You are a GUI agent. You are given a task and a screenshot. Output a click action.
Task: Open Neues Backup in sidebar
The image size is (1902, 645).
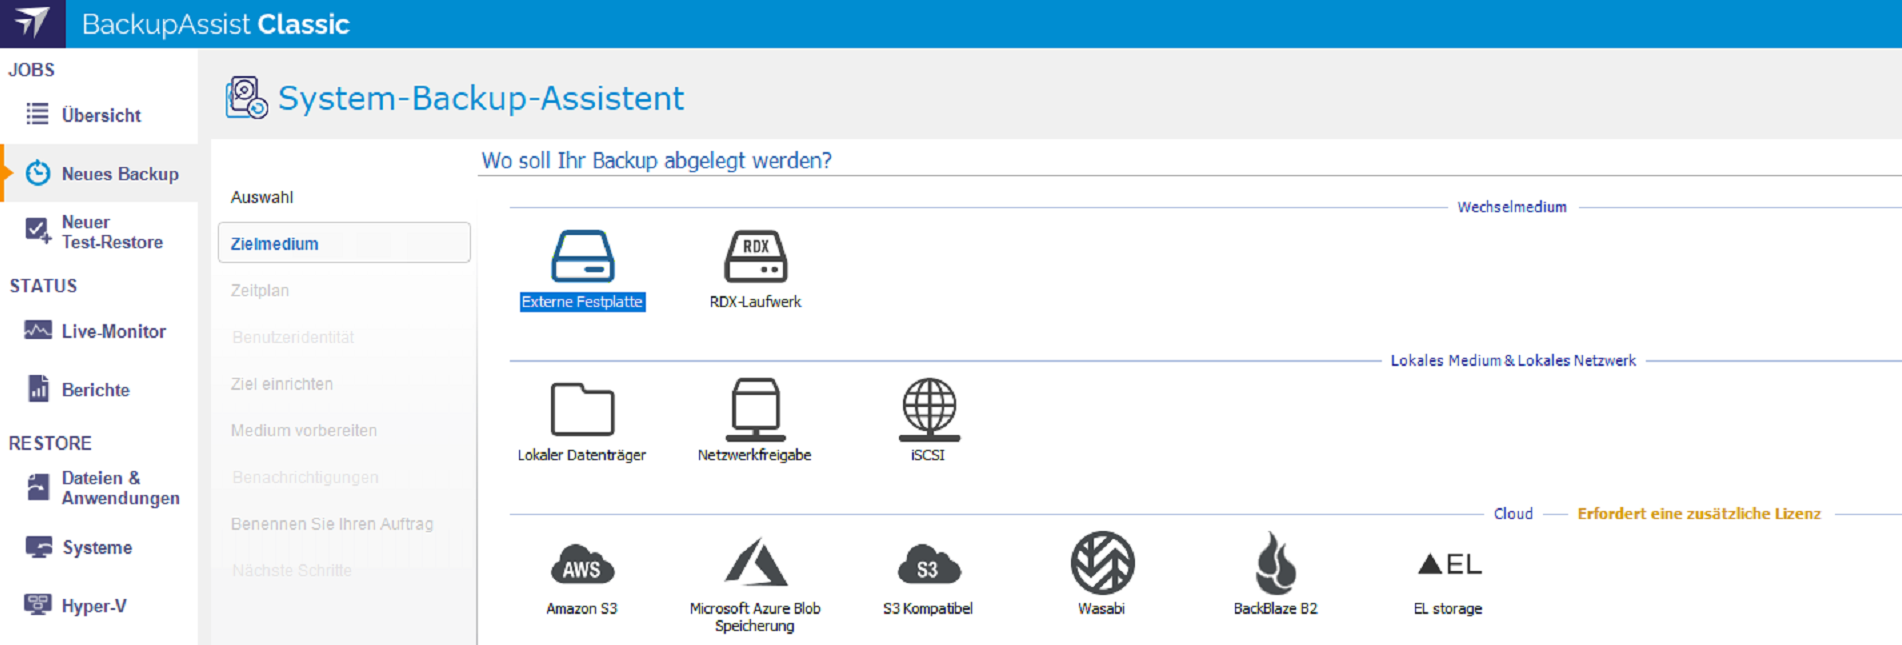pos(119,174)
